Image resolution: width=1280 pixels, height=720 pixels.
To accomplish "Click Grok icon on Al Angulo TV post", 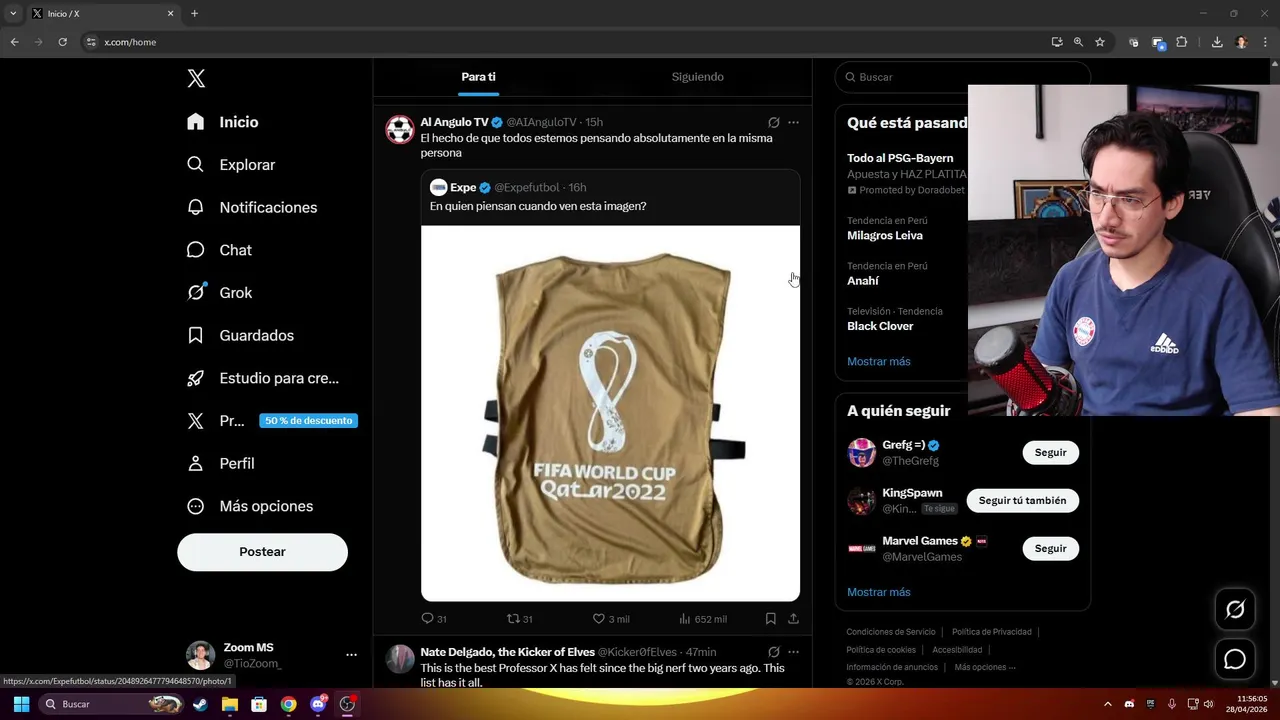I will [773, 122].
